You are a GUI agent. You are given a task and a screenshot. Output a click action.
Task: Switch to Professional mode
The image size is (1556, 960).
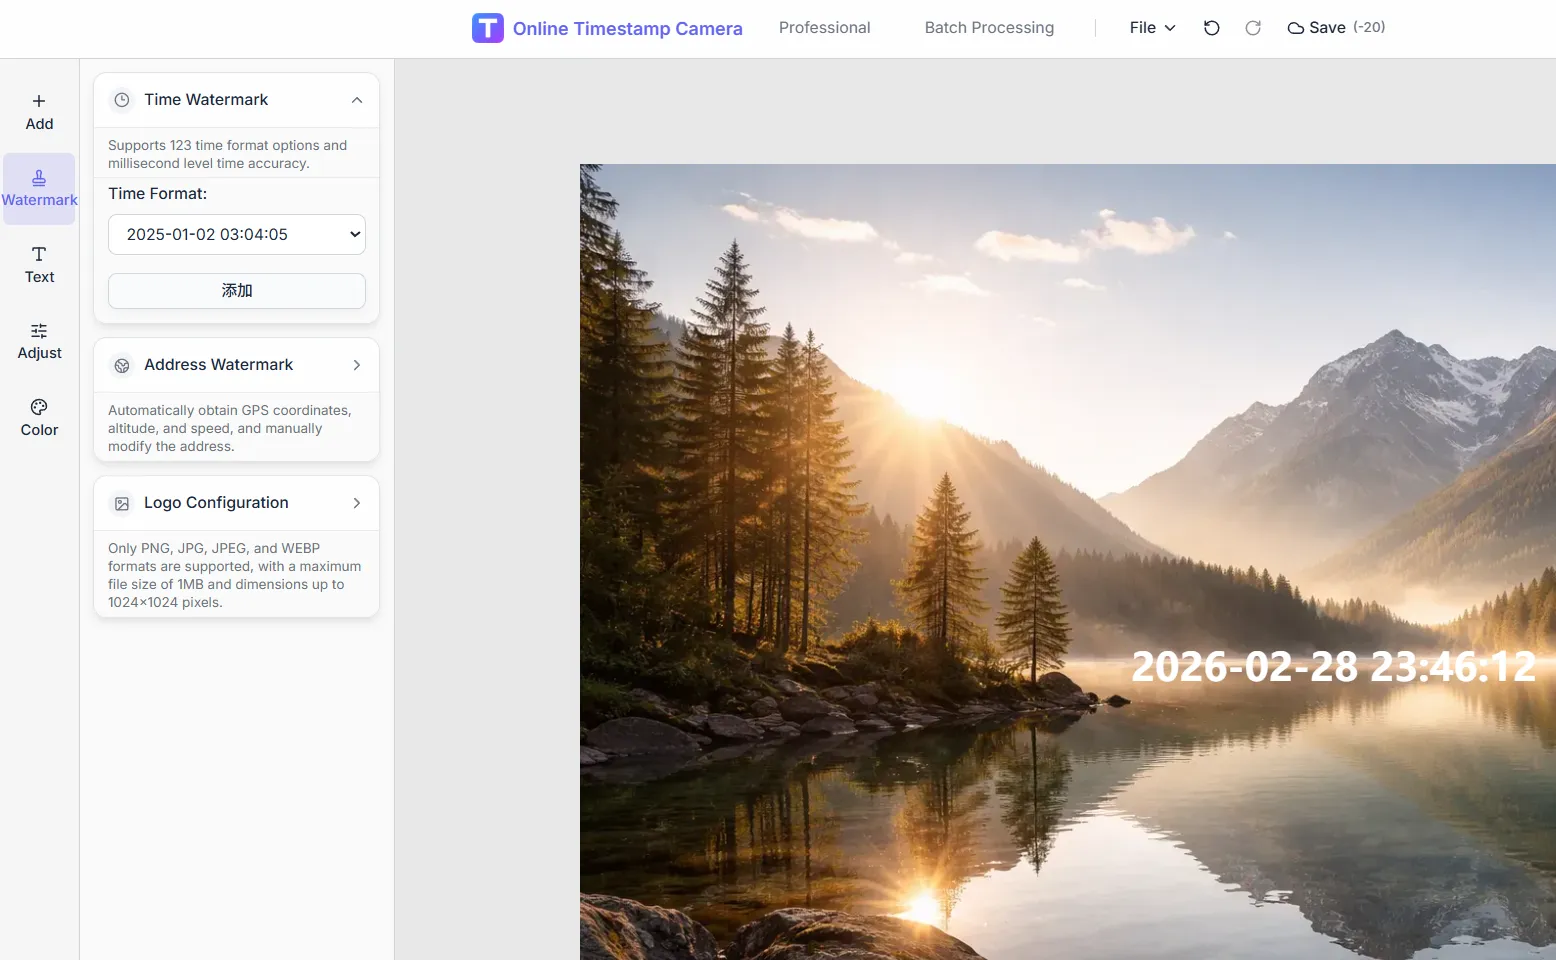[824, 27]
